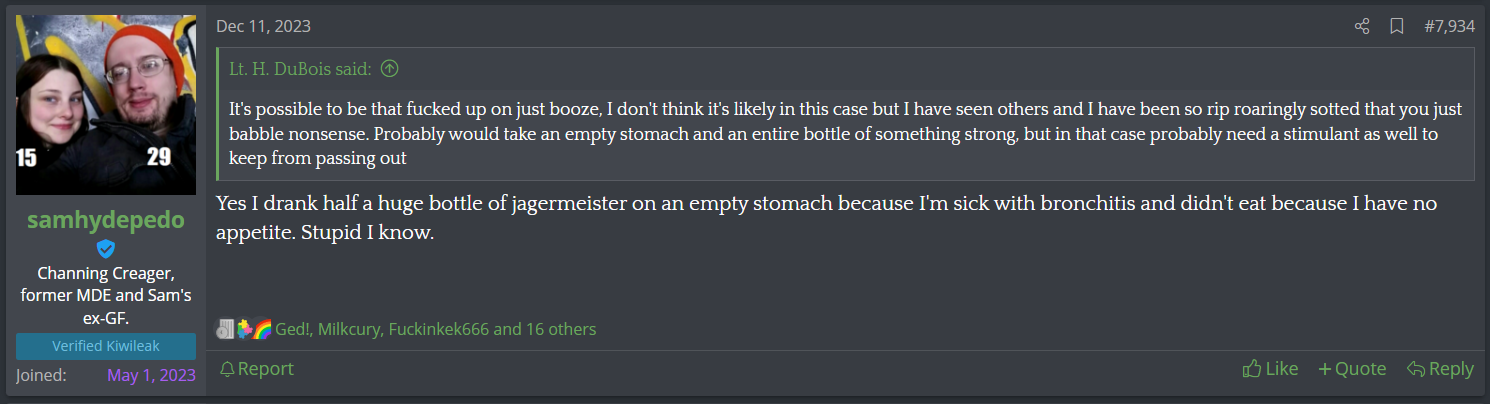Click the blue verified badge under the username
The height and width of the screenshot is (404, 1490).
tap(105, 249)
